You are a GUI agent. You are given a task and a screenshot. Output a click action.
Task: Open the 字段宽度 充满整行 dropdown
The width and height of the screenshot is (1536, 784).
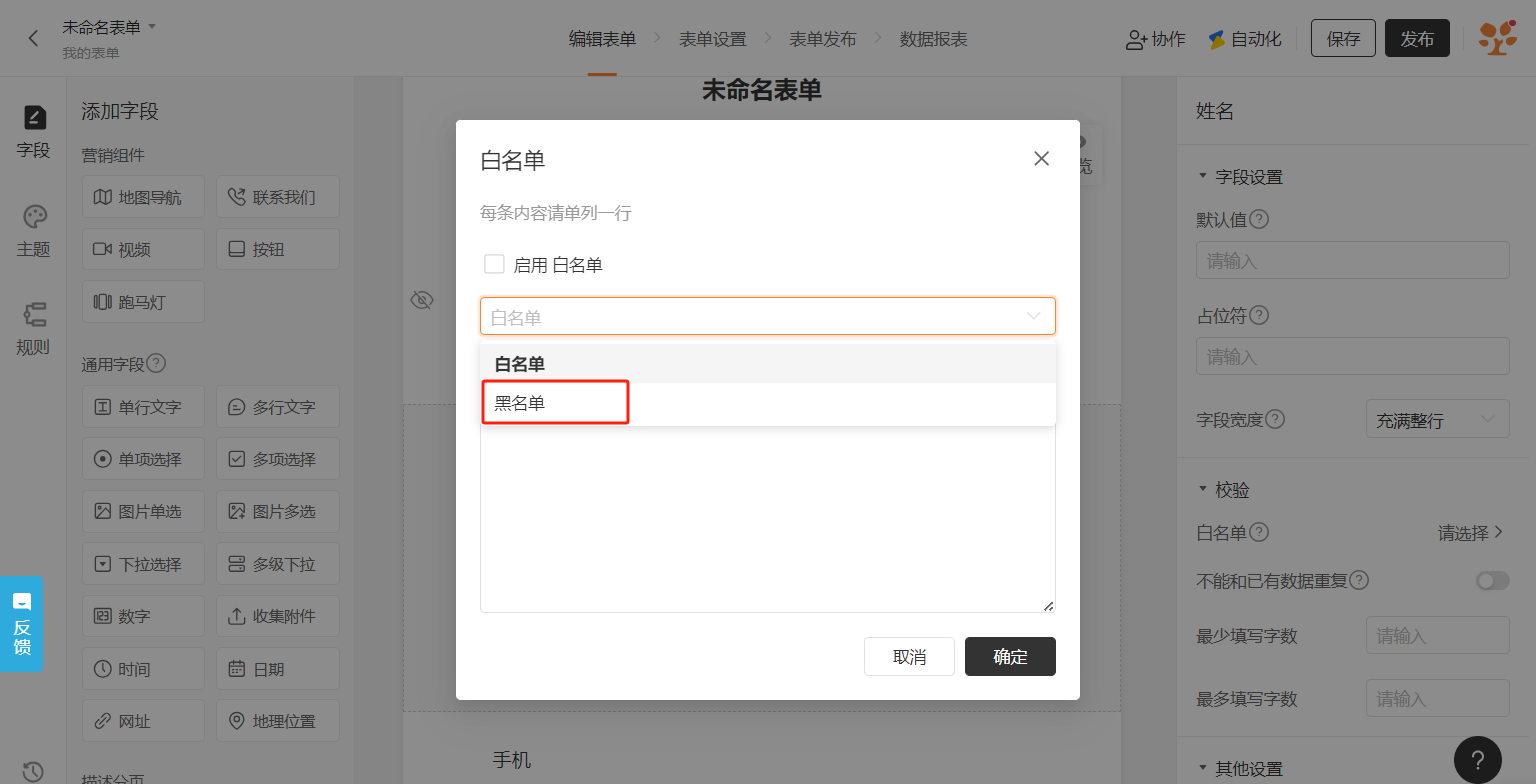[1437, 420]
